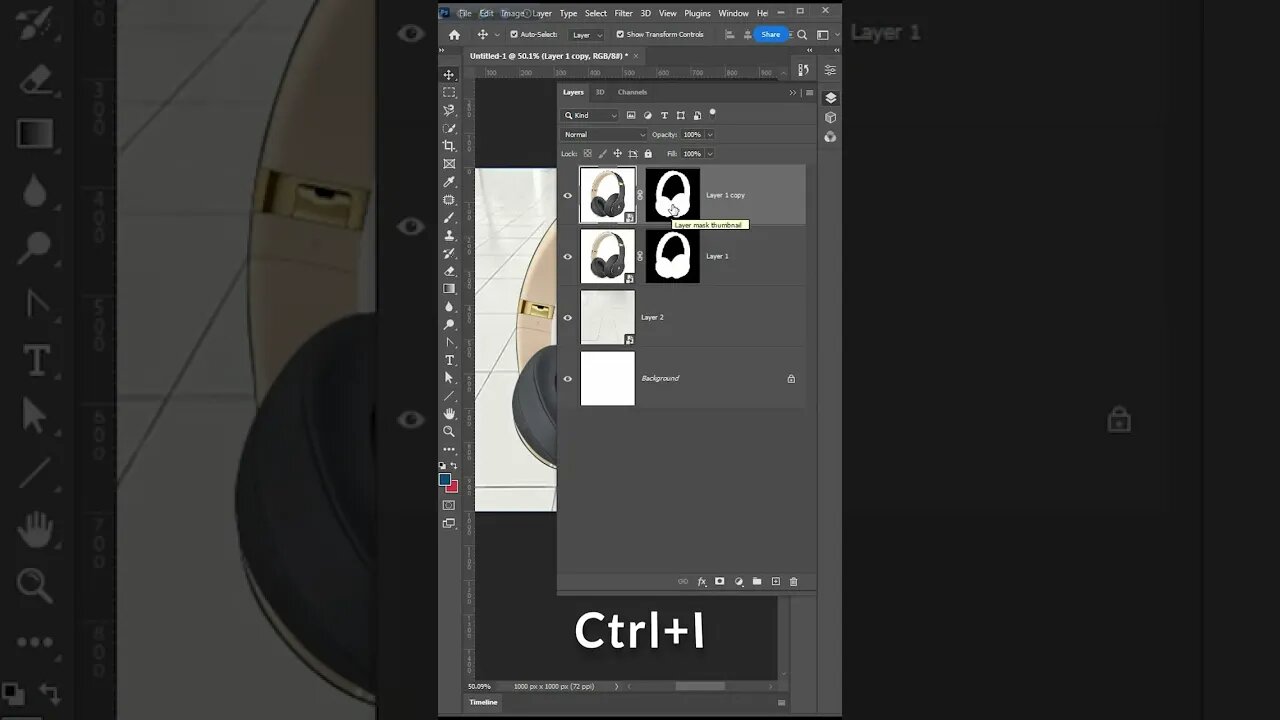Open the Kind filter dropdown
The height and width of the screenshot is (720, 1280).
(591, 116)
